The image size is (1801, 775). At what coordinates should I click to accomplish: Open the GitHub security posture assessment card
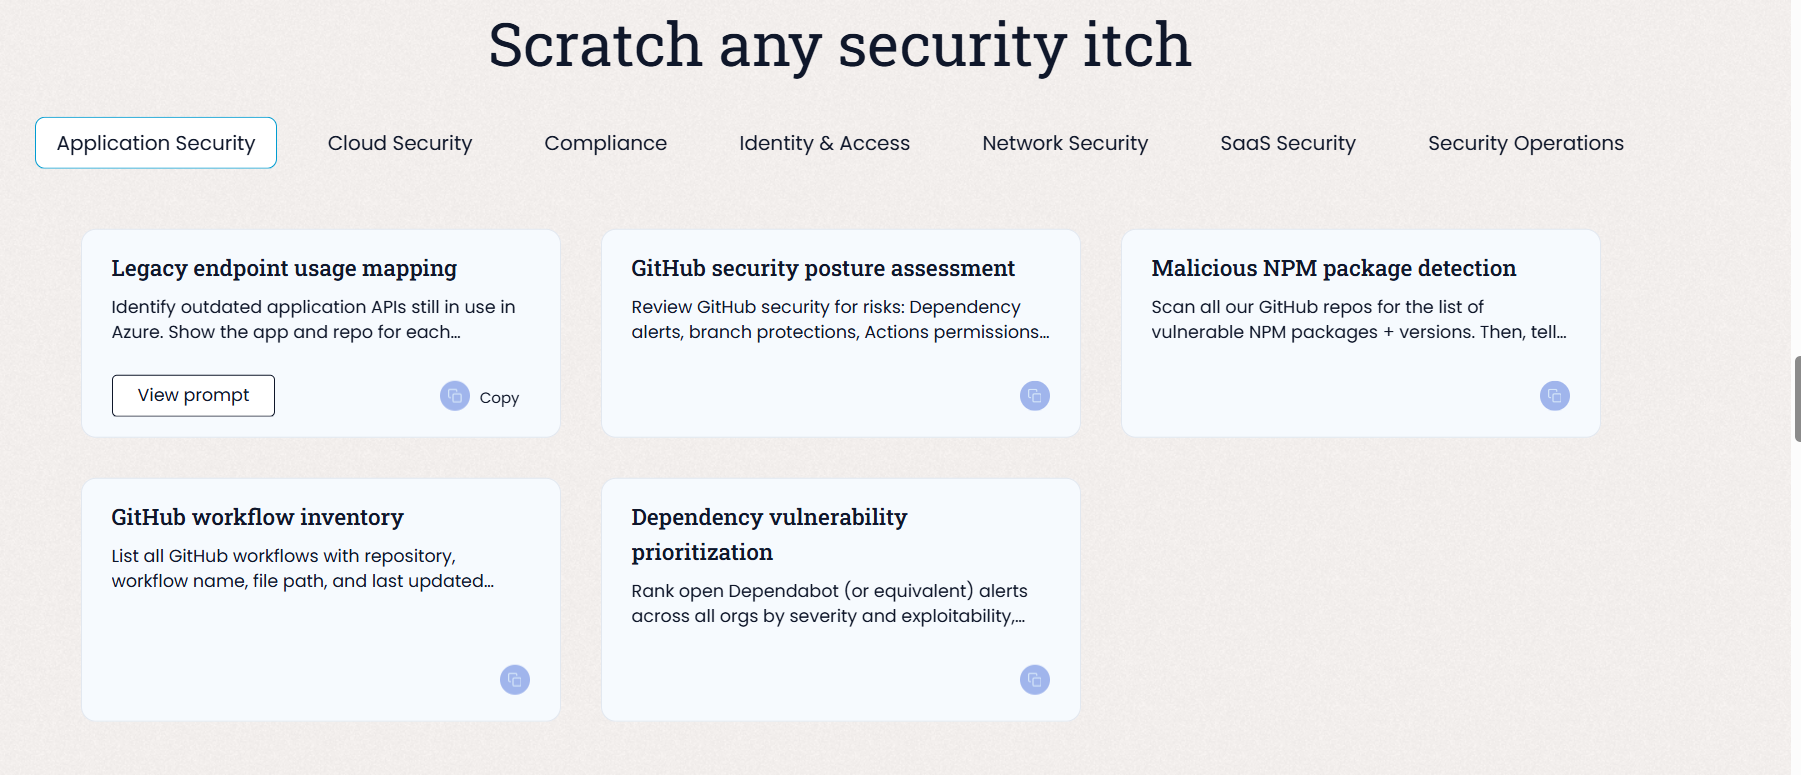[x=823, y=268]
